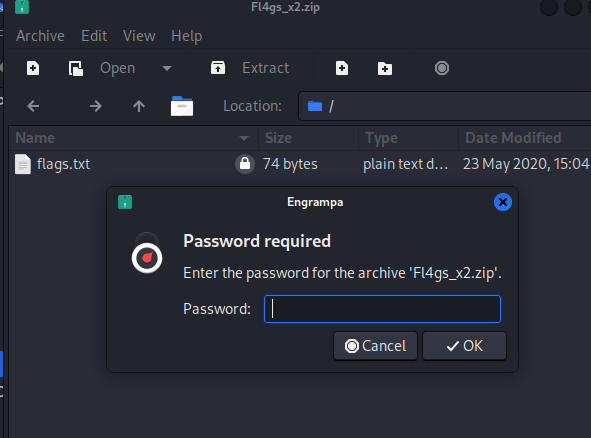Open the View menu

tap(139, 36)
